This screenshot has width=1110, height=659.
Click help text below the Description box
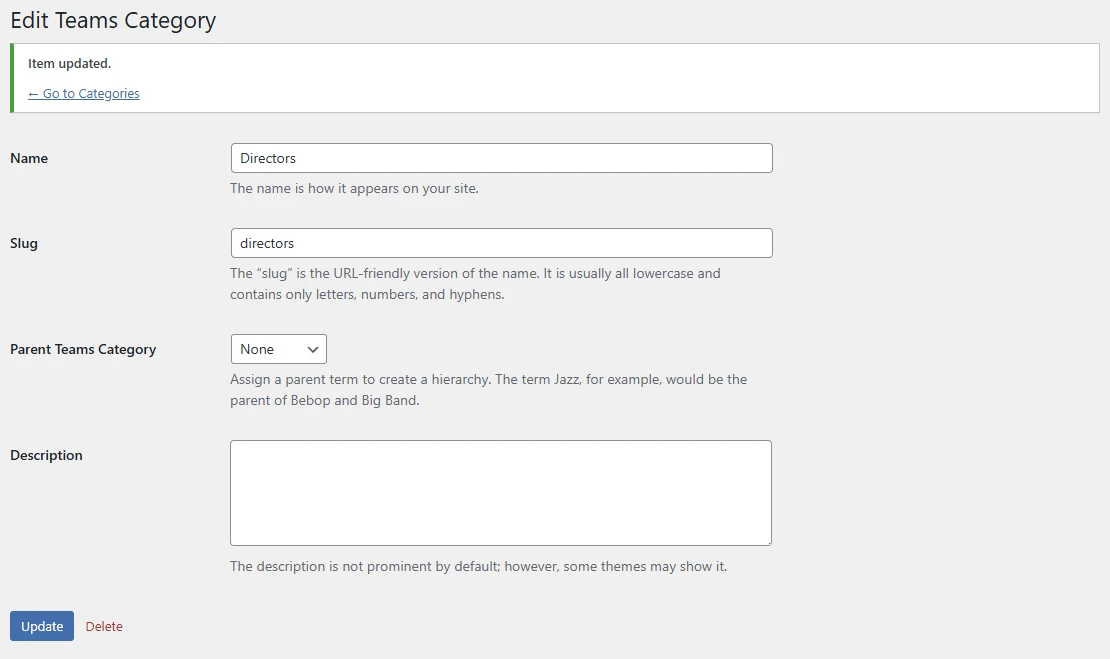tap(478, 566)
